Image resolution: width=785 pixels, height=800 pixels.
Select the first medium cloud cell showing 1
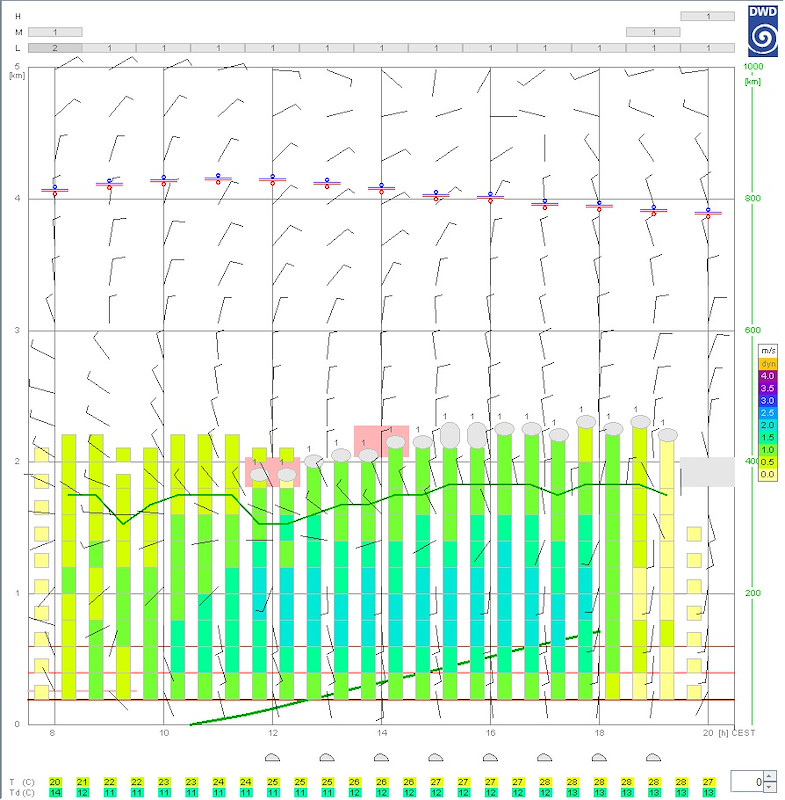click(55, 32)
